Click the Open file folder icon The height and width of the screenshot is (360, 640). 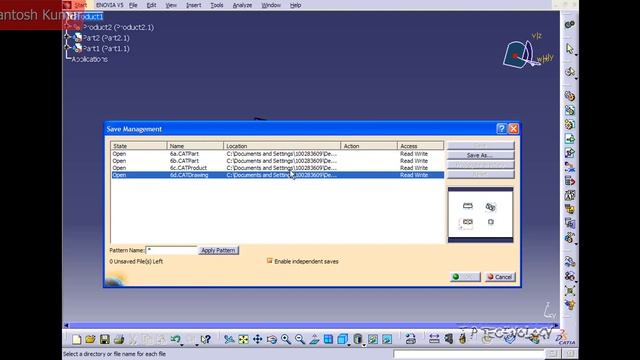(x=90, y=339)
